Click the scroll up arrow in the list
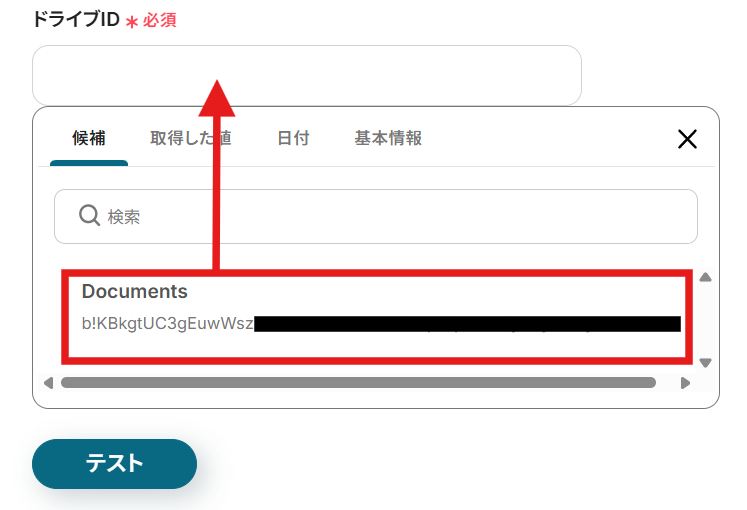Image resolution: width=747 pixels, height=510 pixels. click(705, 277)
